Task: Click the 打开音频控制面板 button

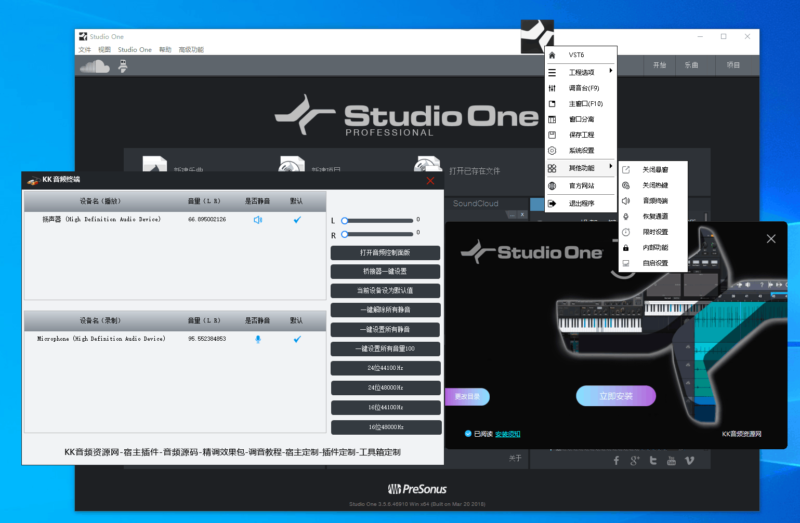Action: click(x=385, y=252)
